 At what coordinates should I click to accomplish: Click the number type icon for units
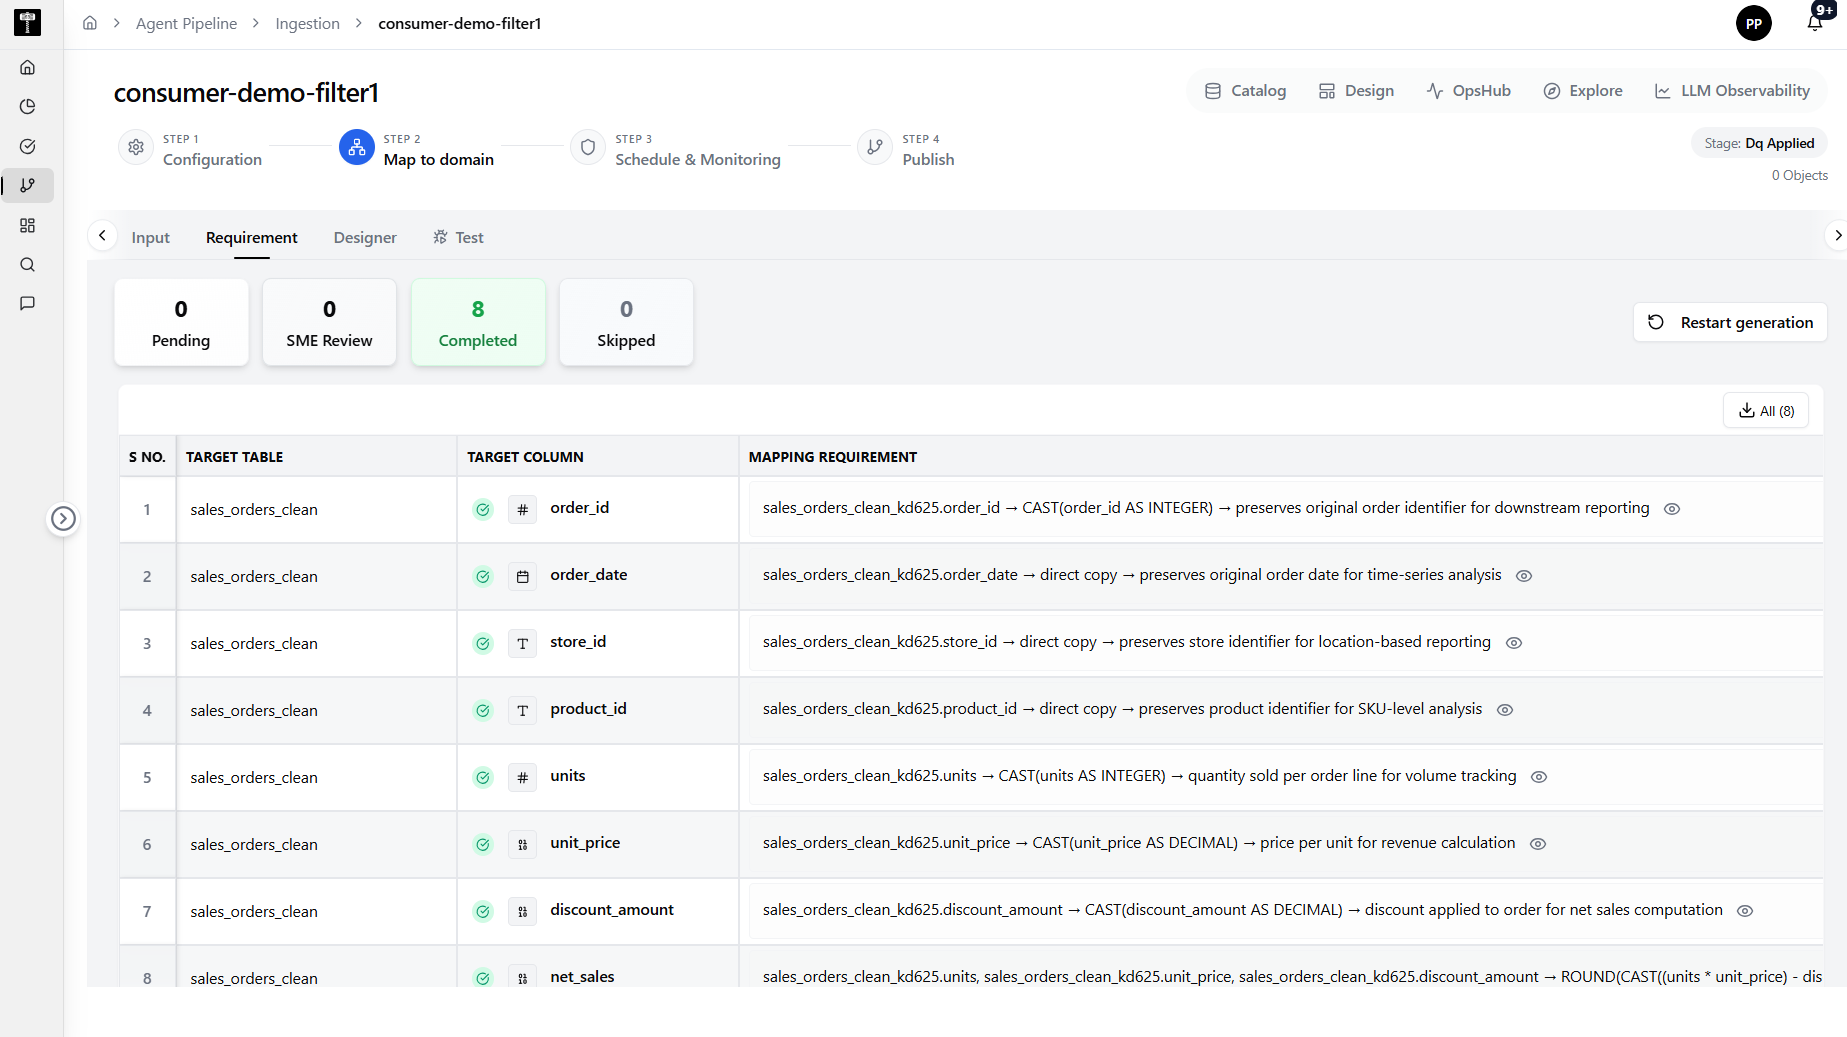click(x=522, y=777)
